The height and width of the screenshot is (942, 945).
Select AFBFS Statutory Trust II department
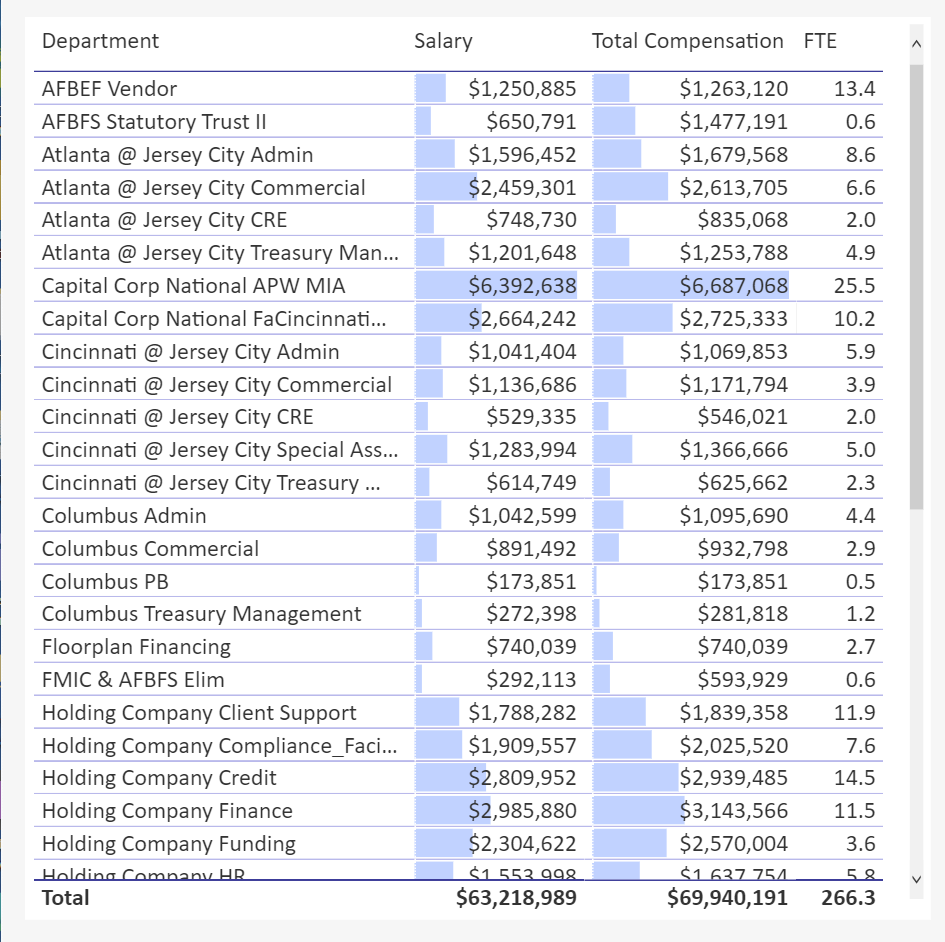pyautogui.click(x=154, y=122)
